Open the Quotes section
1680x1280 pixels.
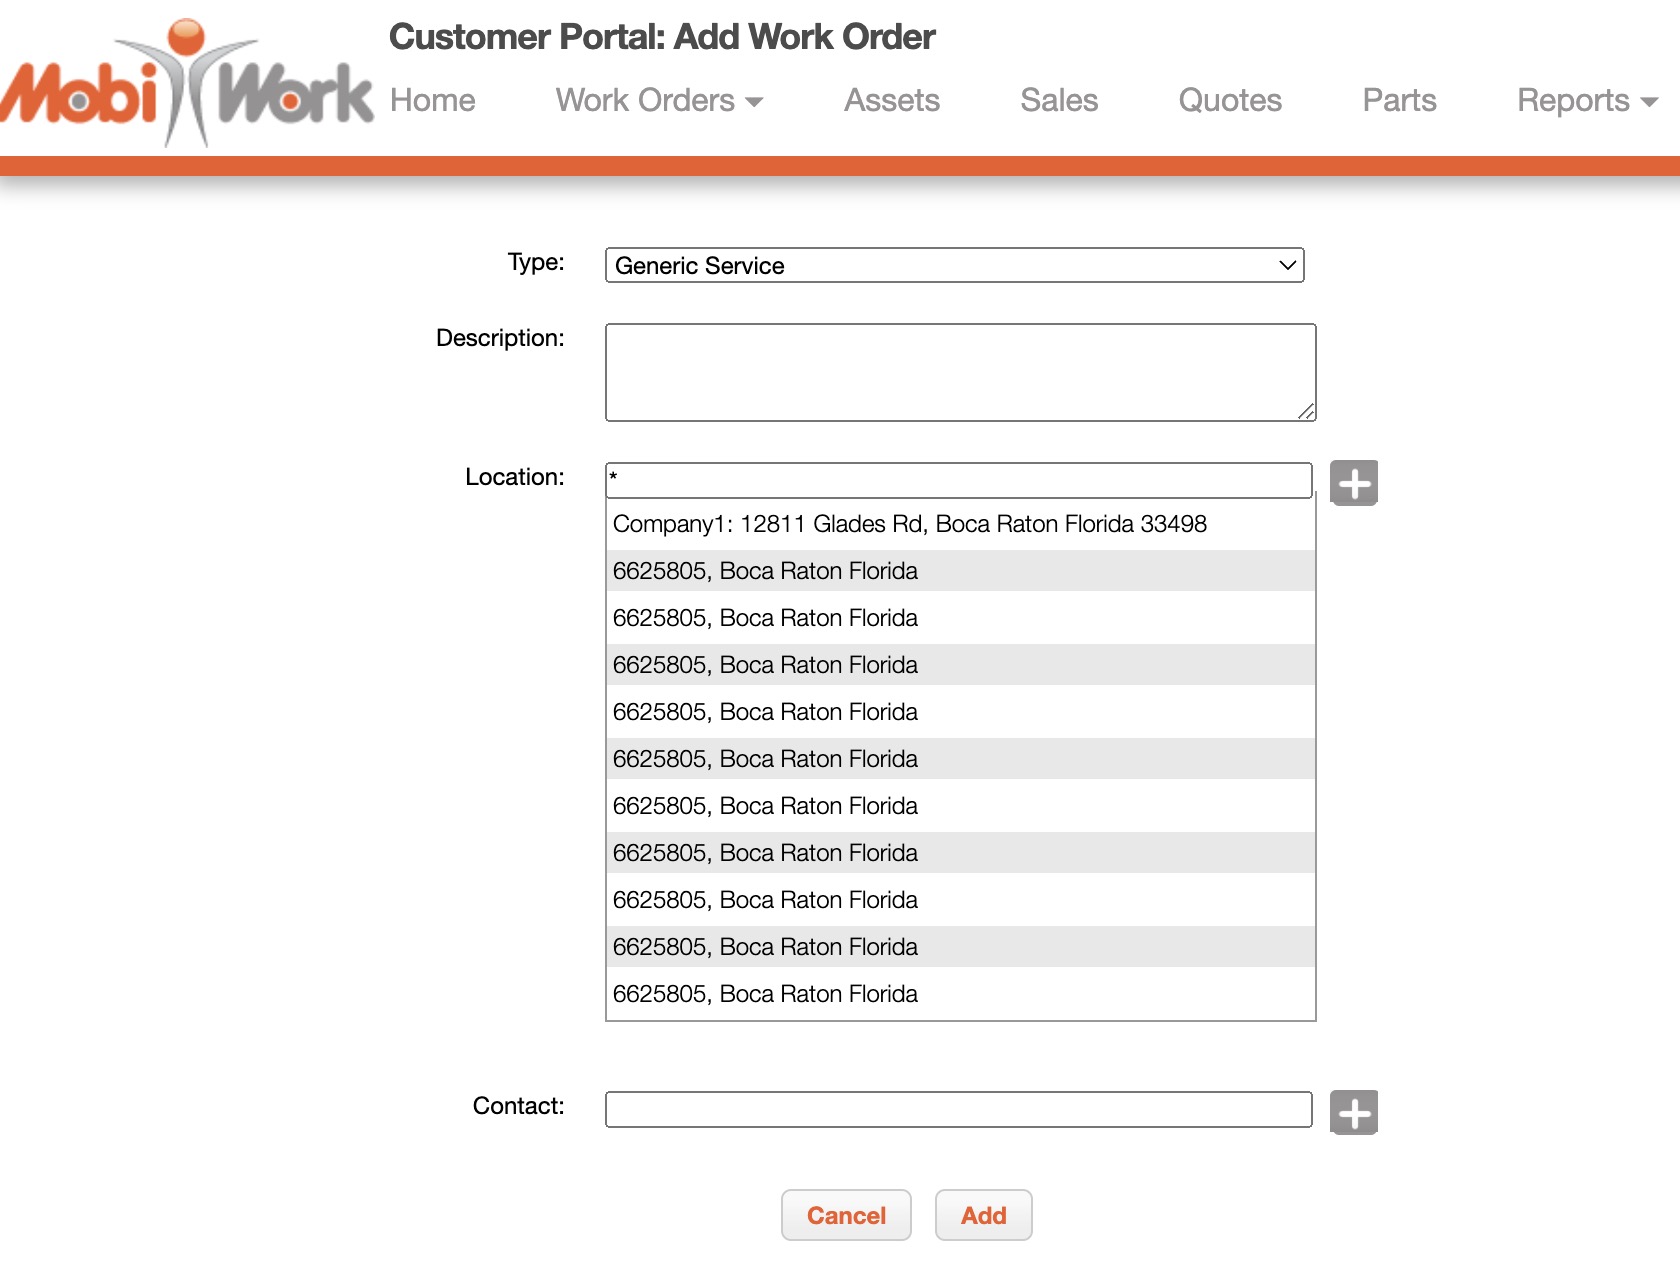1229,100
